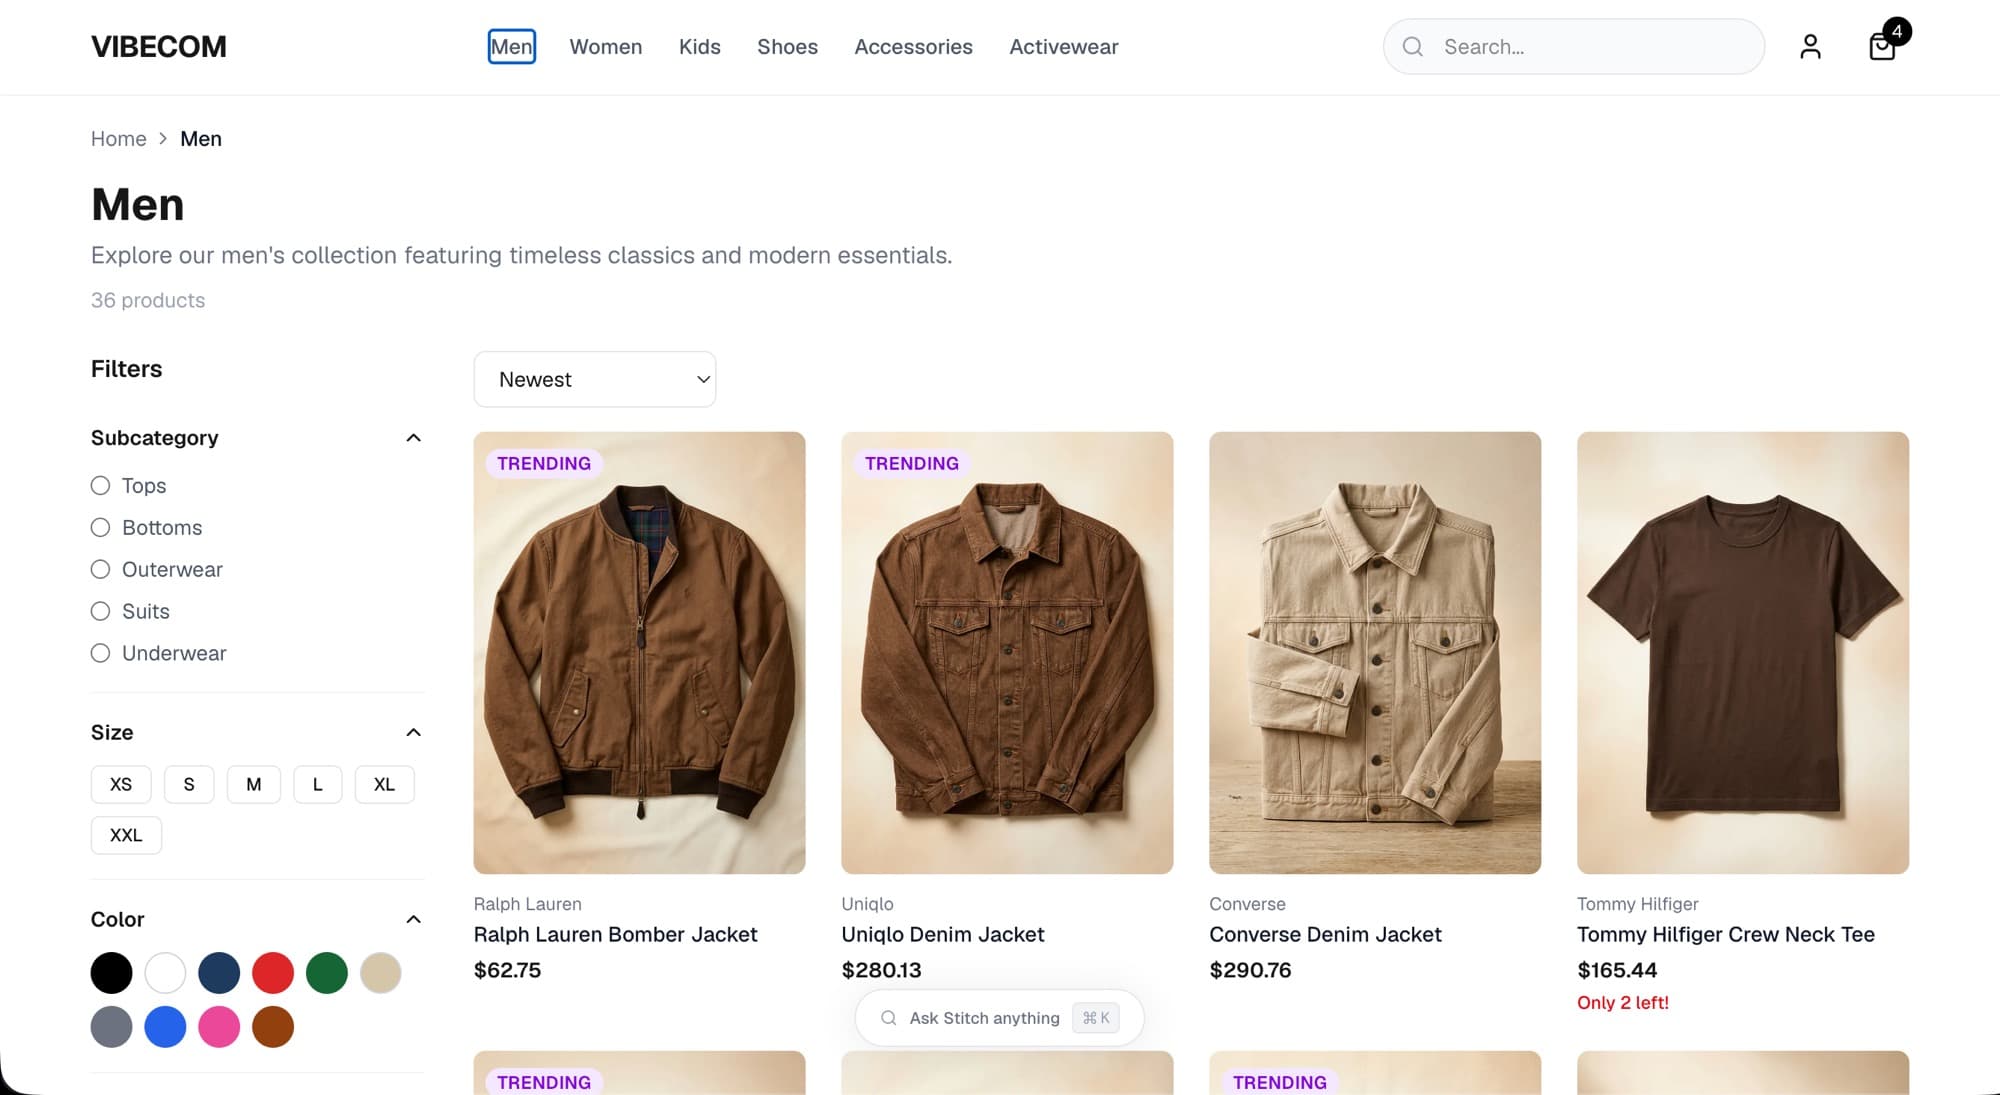Open the Activewear navigation tab
This screenshot has width=2000, height=1095.
coord(1064,47)
